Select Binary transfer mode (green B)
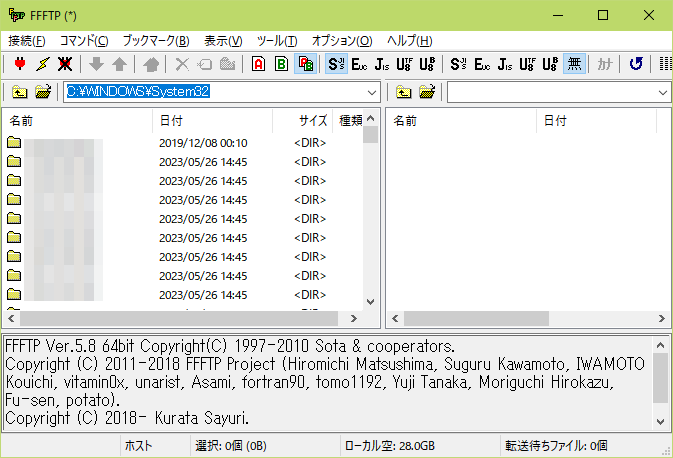Image resolution: width=673 pixels, height=458 pixels. [x=282, y=64]
